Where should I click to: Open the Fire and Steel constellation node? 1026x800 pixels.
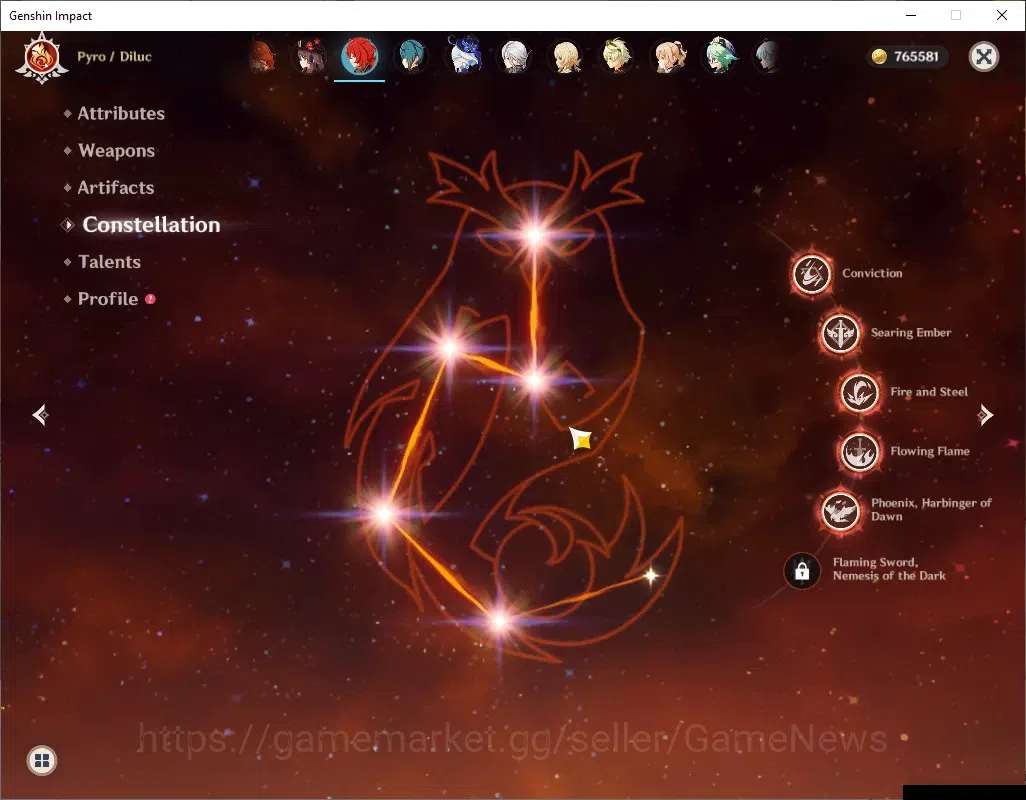[x=859, y=392]
